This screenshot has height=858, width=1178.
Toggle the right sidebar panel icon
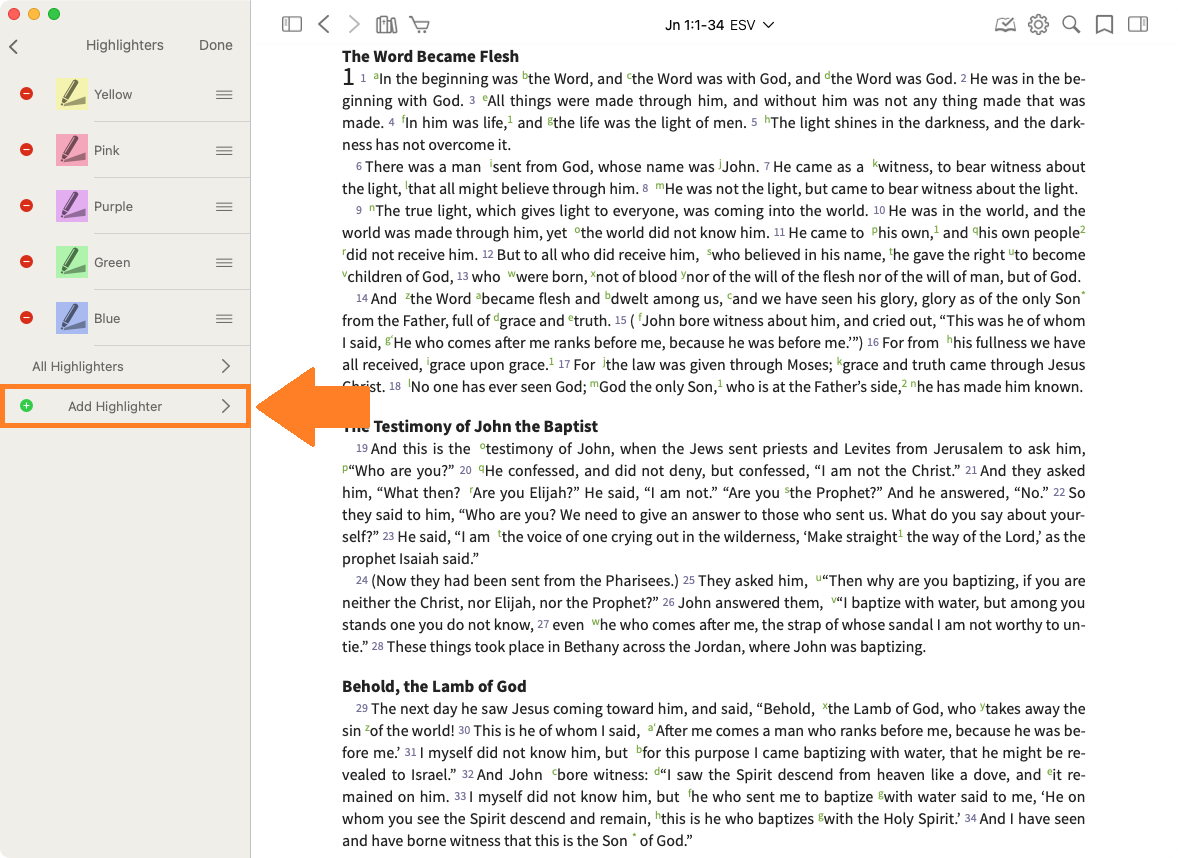tap(1138, 25)
